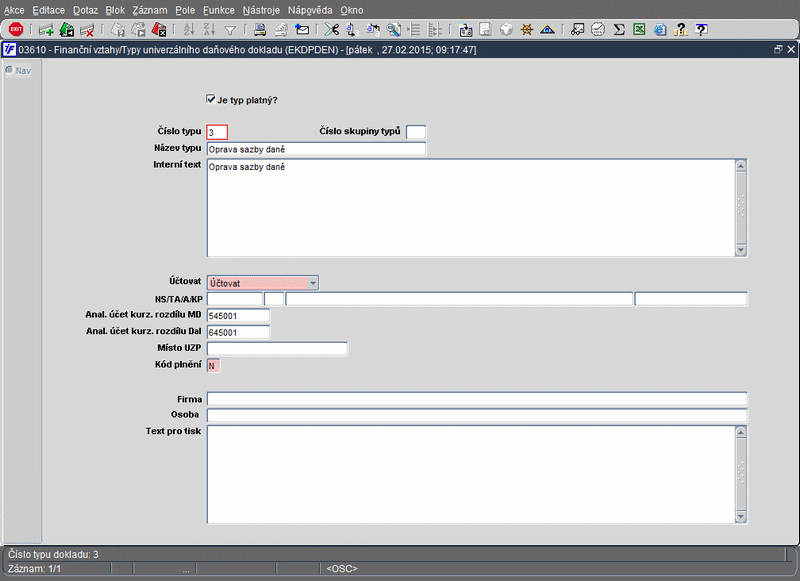Click the Číslo skupiny typů field

point(416,132)
